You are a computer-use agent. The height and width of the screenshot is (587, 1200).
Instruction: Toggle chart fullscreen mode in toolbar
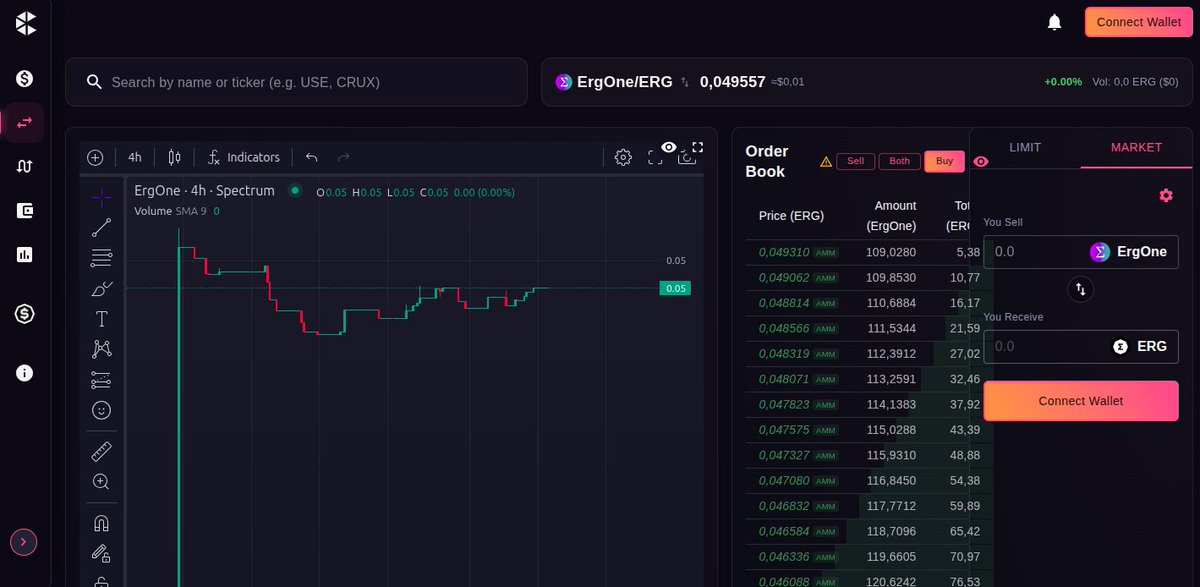tap(655, 157)
